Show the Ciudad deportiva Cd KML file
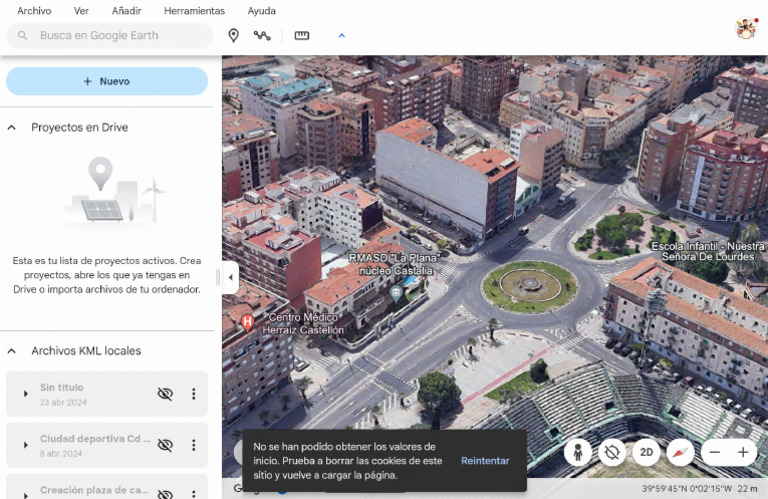Viewport: 768px width, 499px height. click(165, 445)
